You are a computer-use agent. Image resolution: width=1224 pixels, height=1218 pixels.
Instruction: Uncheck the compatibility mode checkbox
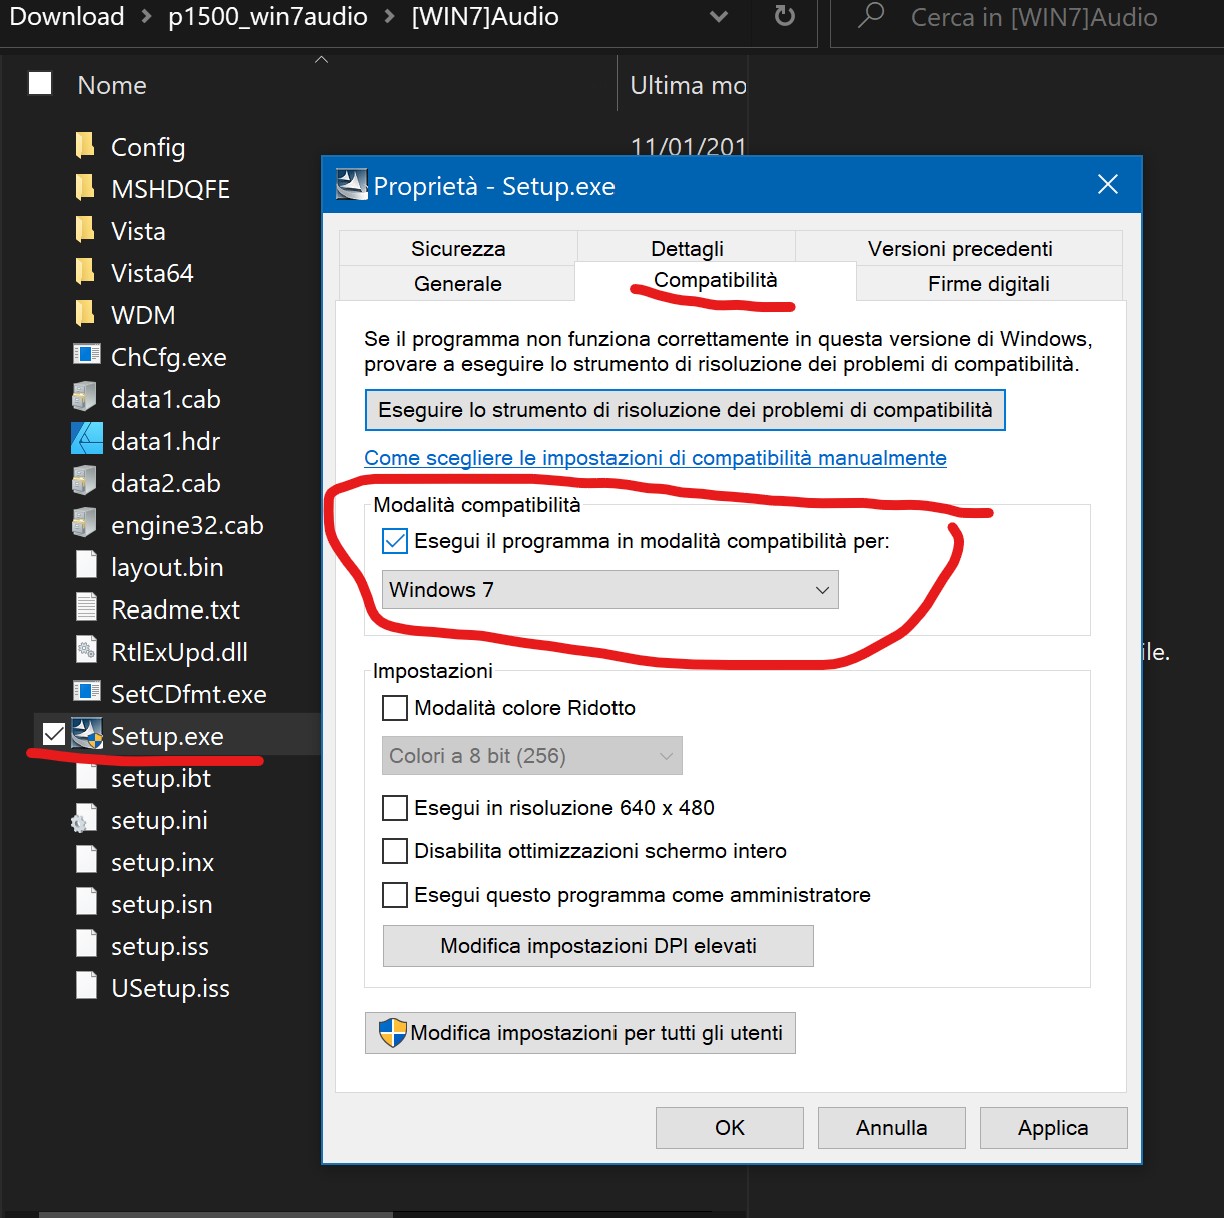click(x=396, y=542)
